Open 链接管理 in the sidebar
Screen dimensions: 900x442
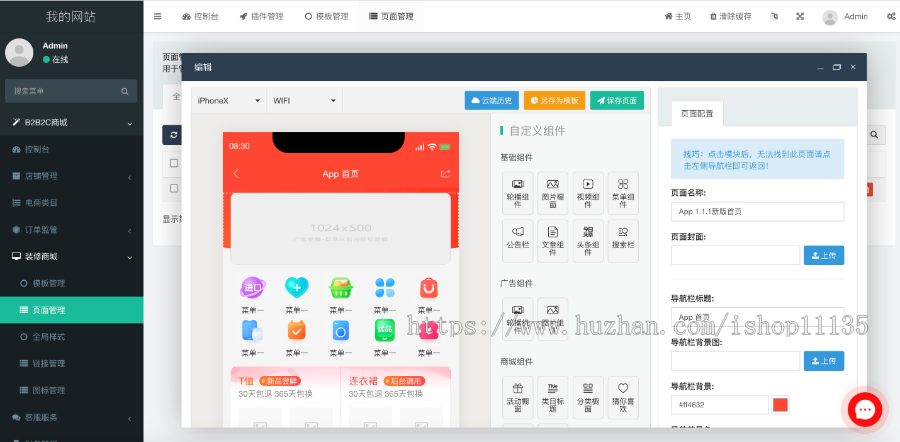click(72, 363)
